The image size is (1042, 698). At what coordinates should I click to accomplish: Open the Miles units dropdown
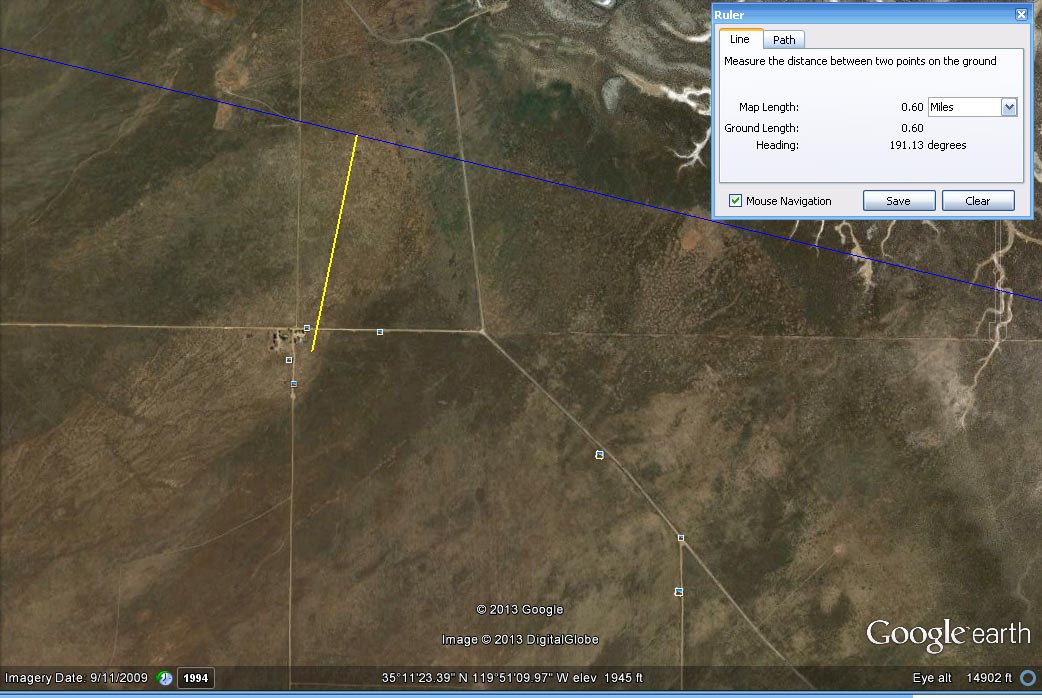1008,107
